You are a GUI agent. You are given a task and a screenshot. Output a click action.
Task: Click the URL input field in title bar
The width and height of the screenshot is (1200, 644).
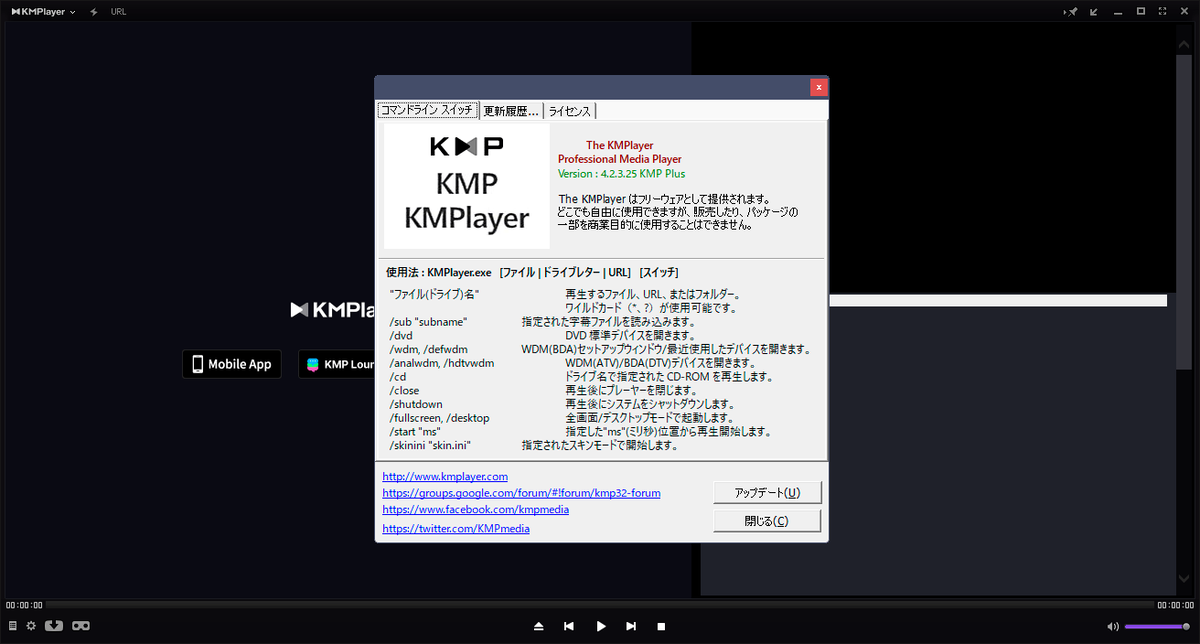click(118, 11)
